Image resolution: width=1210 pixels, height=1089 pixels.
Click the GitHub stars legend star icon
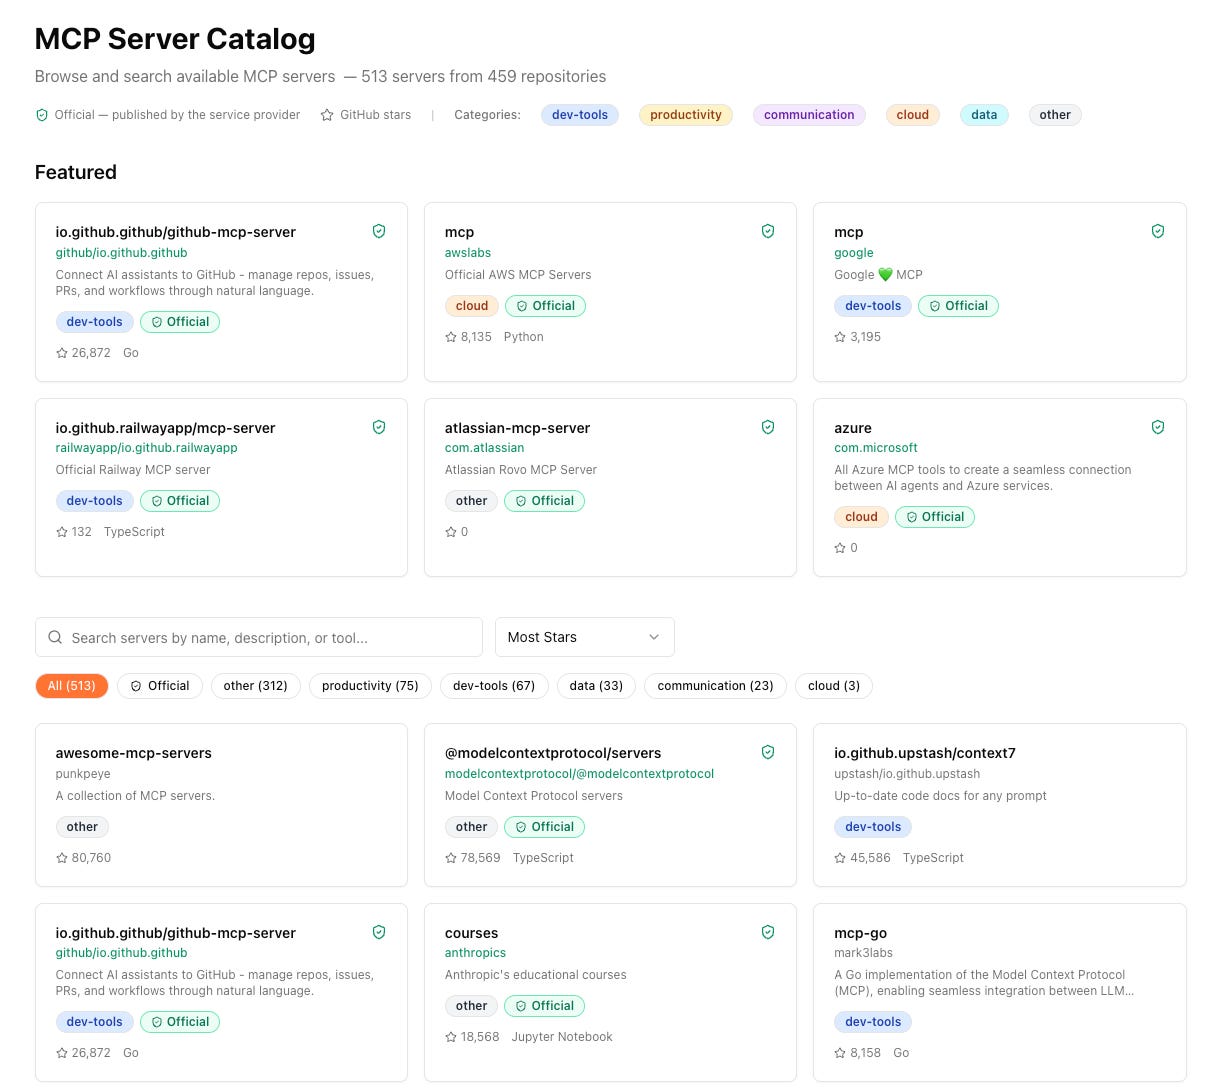point(327,115)
